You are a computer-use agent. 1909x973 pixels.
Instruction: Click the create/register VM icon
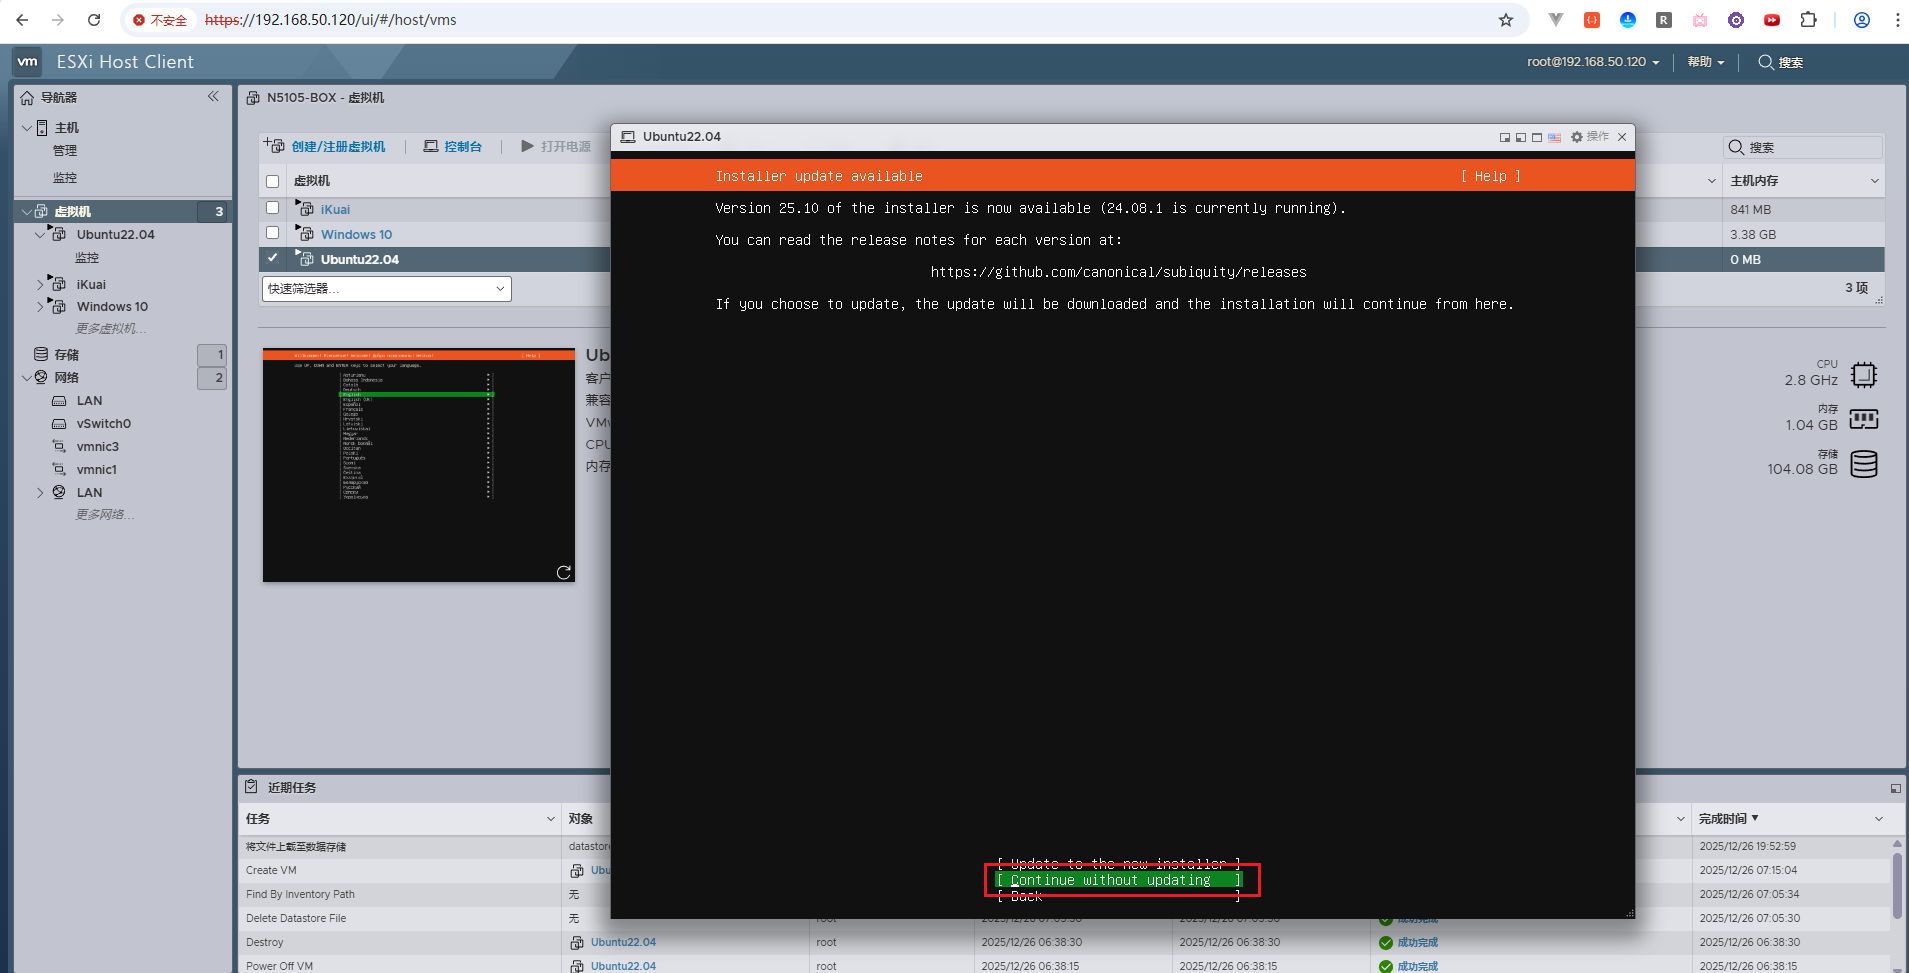coord(274,146)
